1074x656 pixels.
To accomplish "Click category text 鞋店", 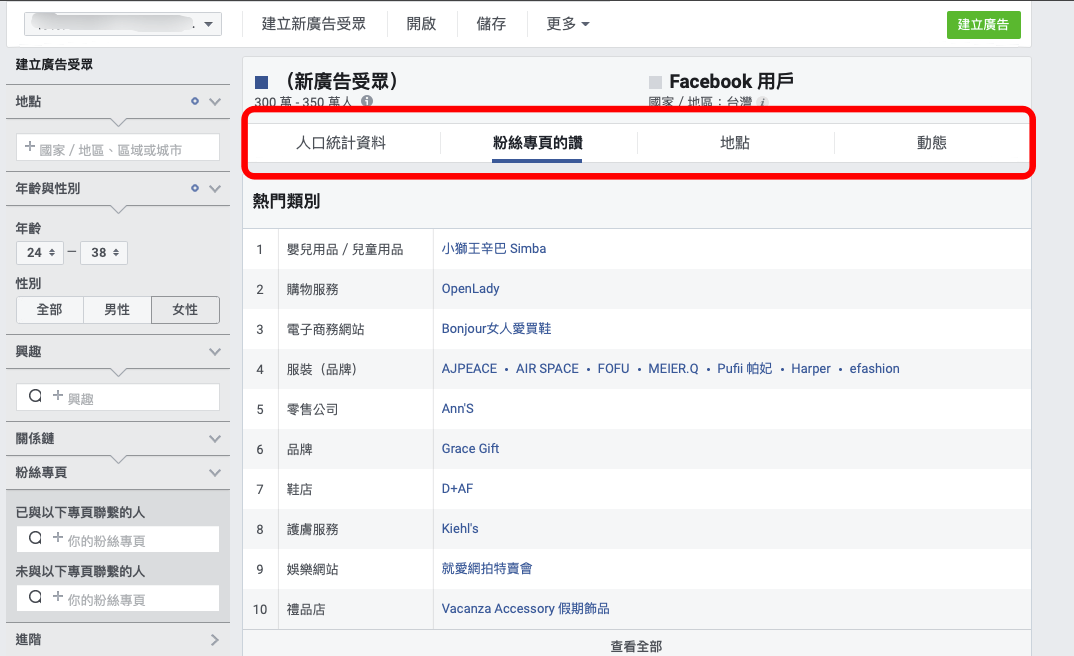I will point(299,490).
